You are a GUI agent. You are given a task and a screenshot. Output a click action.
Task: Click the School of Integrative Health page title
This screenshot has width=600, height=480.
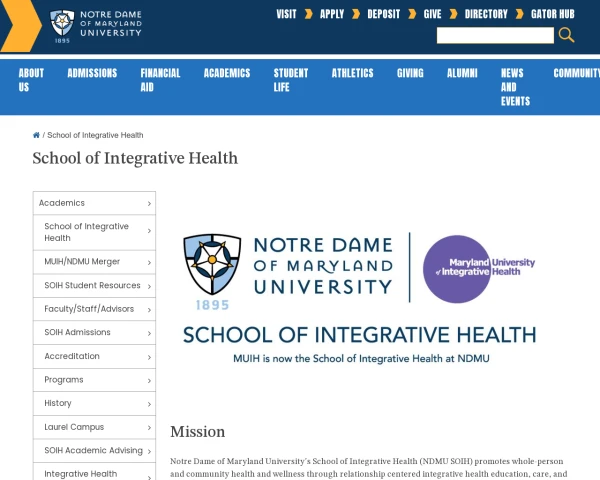(x=135, y=158)
